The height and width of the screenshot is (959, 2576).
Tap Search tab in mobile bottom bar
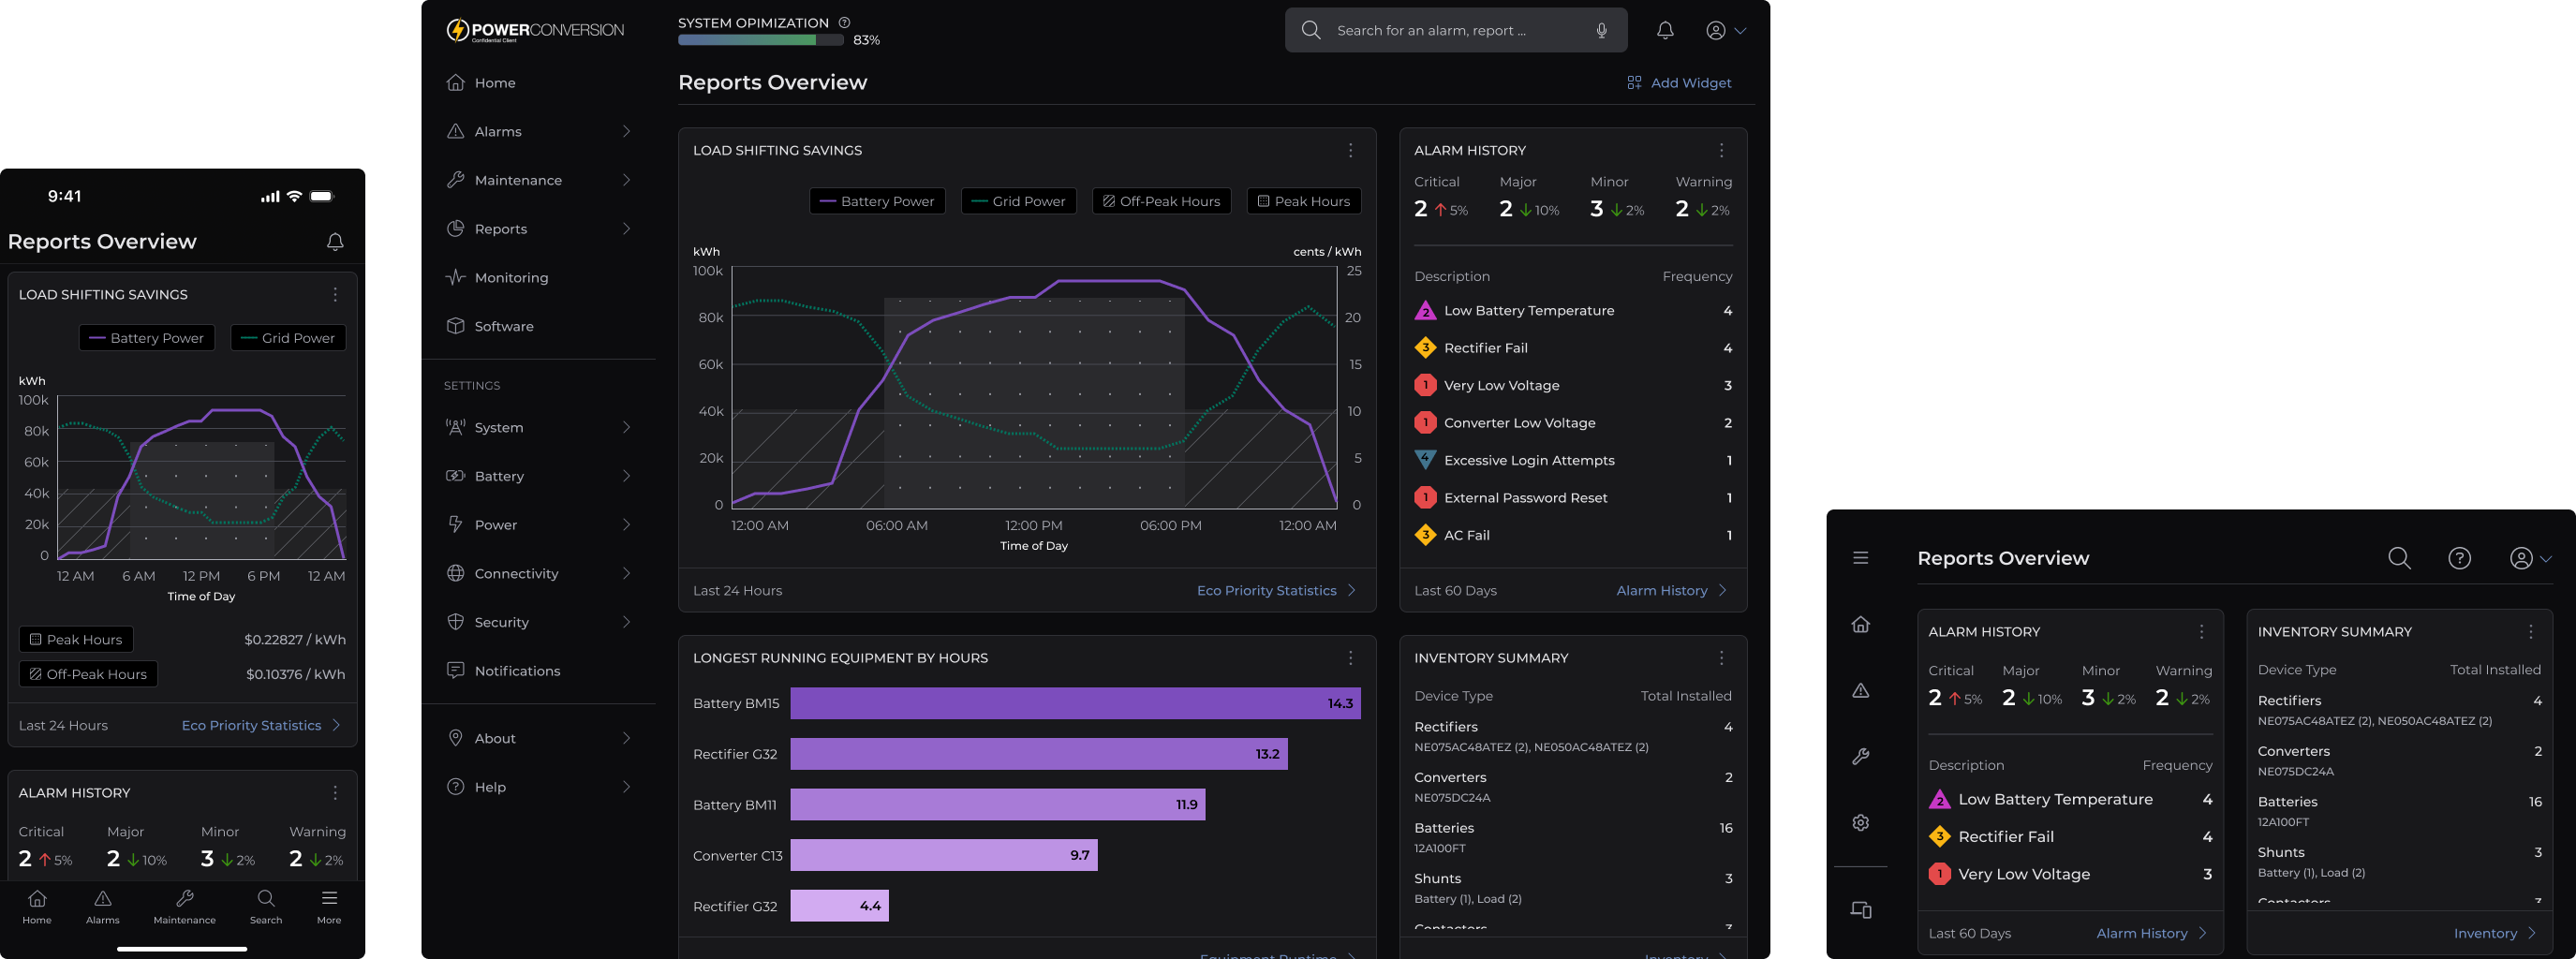coord(266,906)
